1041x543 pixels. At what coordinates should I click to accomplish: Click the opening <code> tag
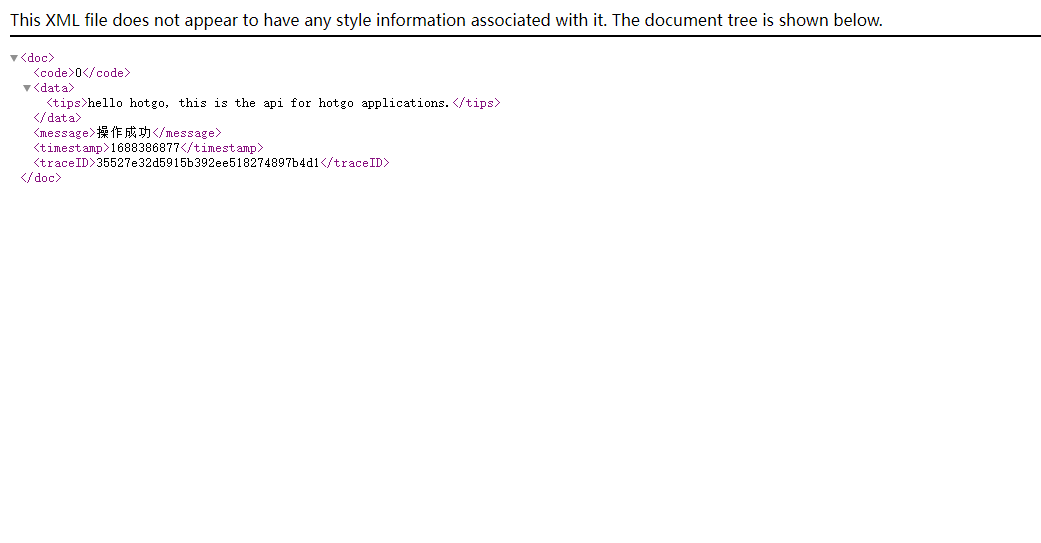coord(54,73)
